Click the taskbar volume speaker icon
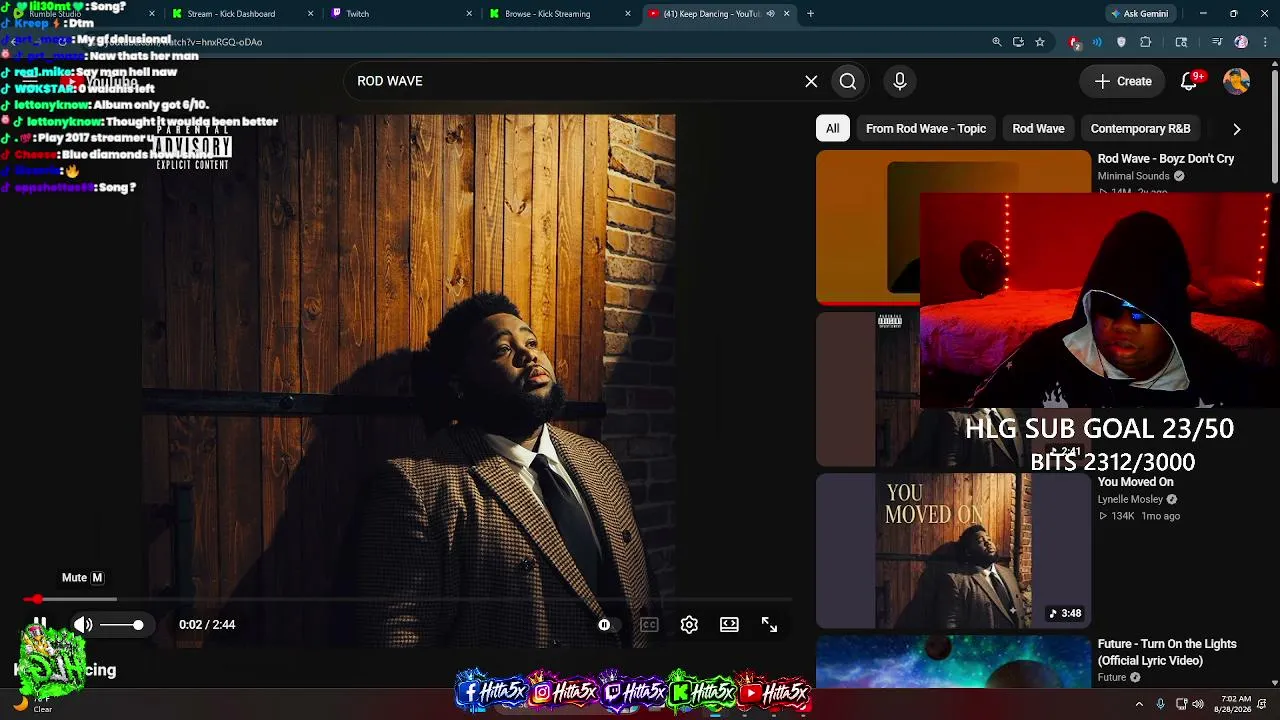 pyautogui.click(x=1198, y=704)
